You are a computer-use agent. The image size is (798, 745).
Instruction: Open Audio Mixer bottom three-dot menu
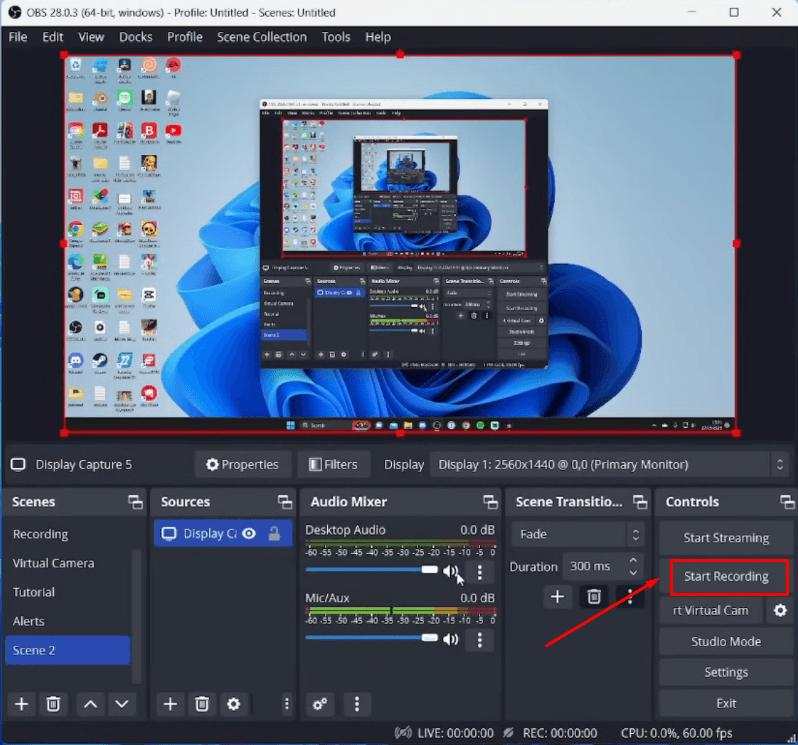pyautogui.click(x=357, y=704)
